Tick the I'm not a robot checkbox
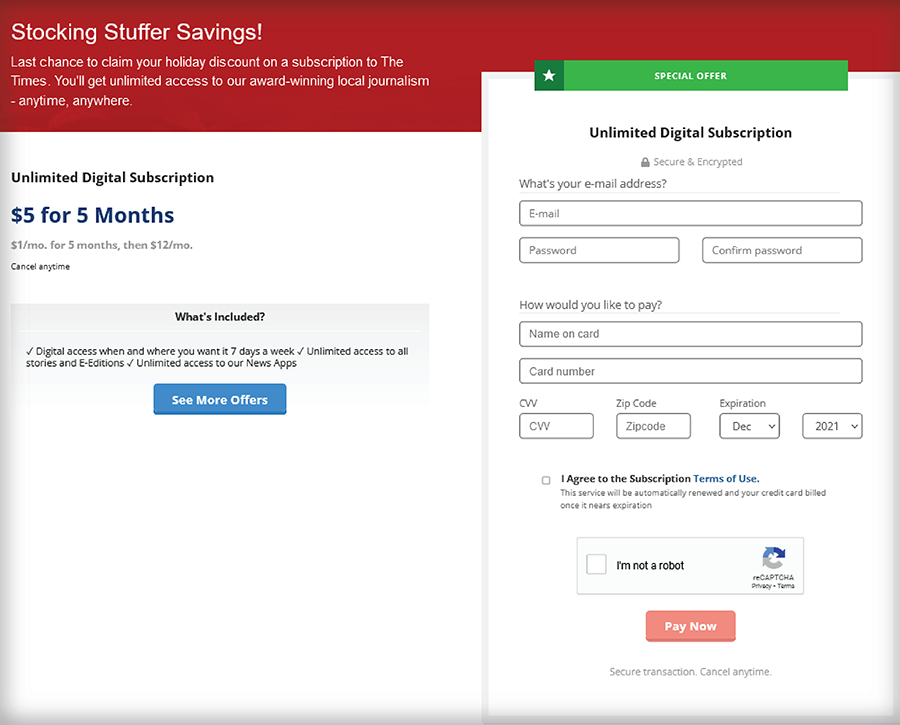 coord(596,564)
